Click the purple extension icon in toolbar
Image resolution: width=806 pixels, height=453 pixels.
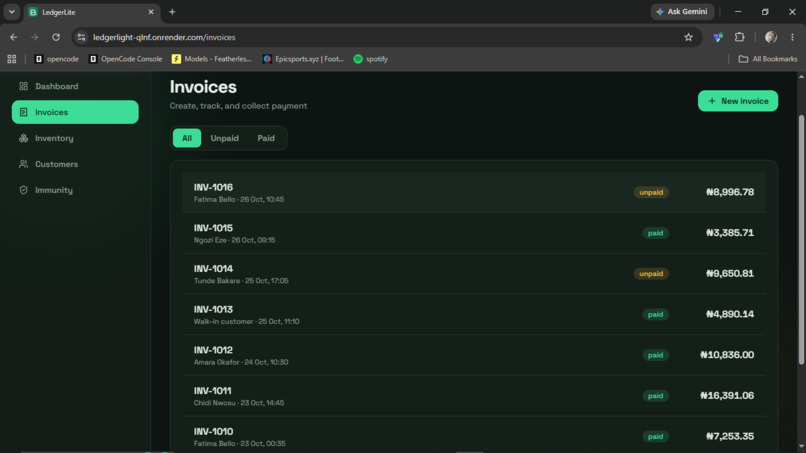[x=718, y=37]
